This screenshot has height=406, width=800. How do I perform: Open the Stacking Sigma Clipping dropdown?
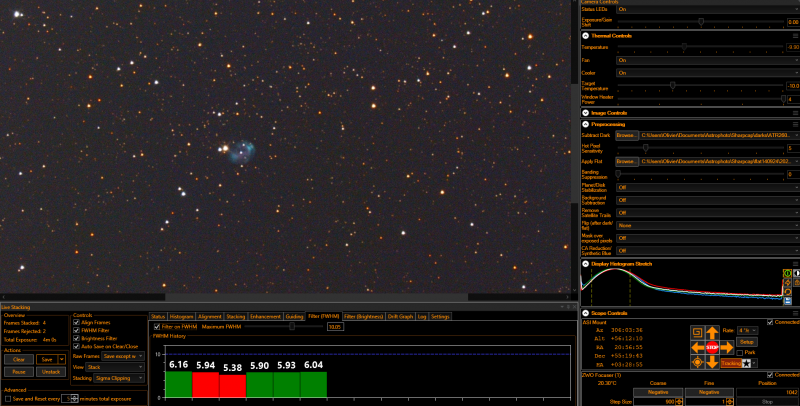[119, 378]
